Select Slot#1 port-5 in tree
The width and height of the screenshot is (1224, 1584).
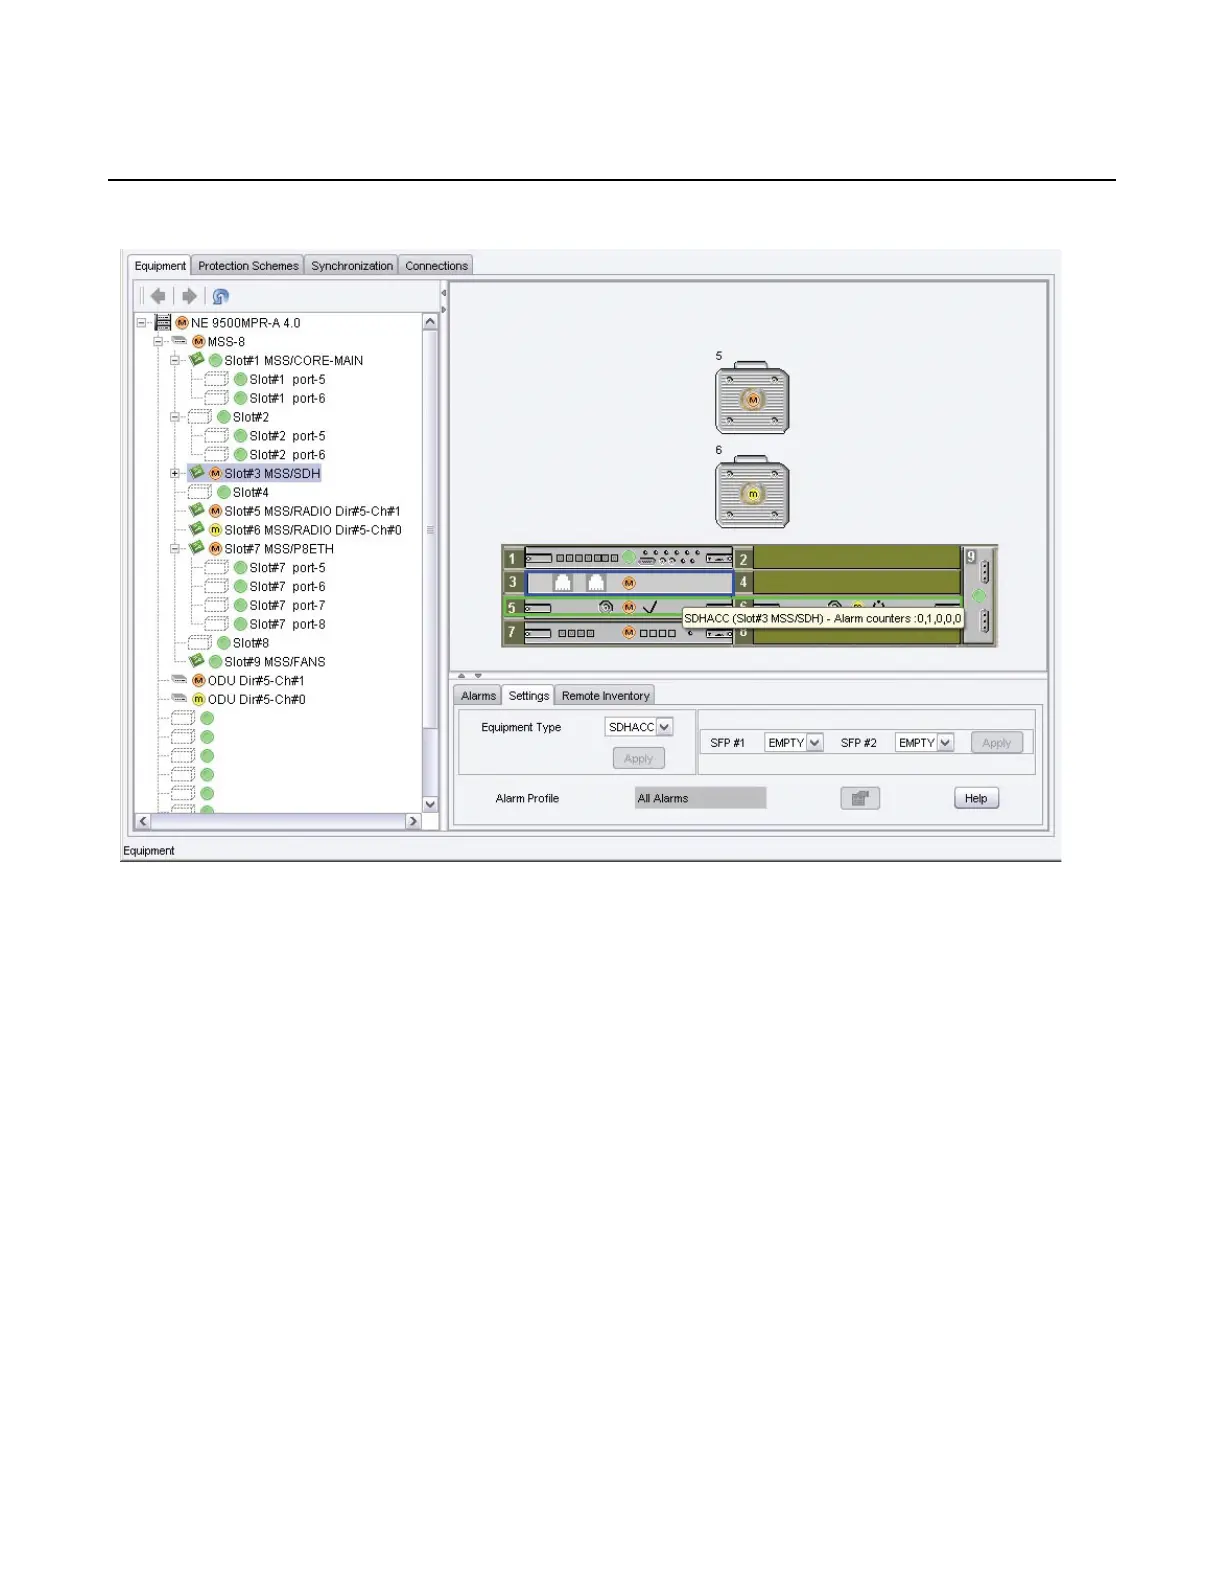pyautogui.click(x=287, y=380)
